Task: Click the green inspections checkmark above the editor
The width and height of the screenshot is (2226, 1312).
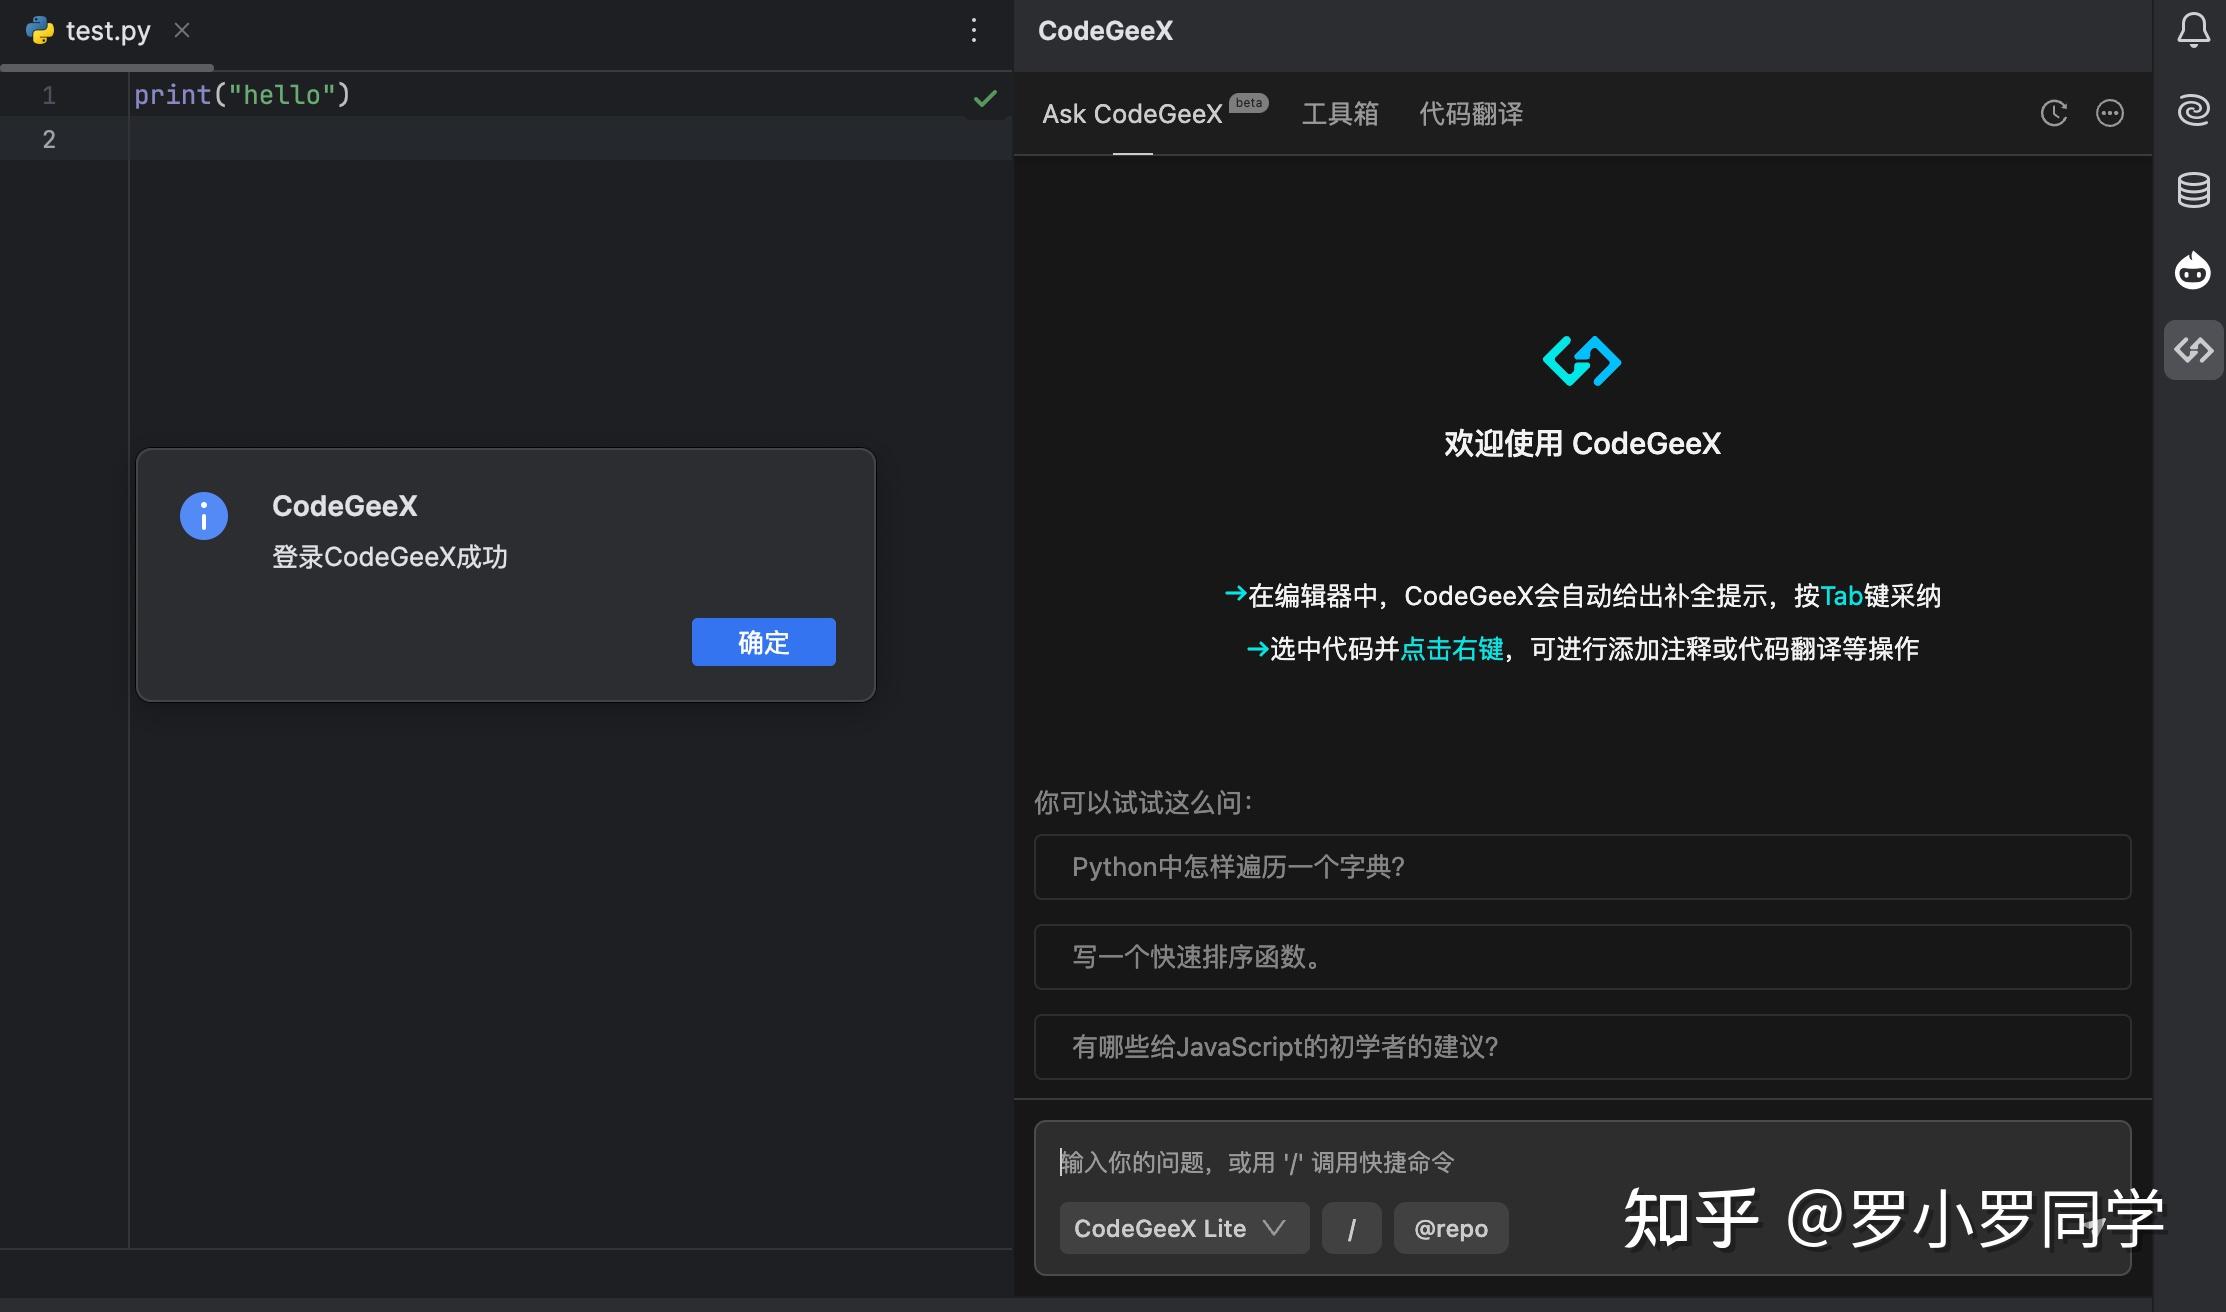Action: (984, 97)
